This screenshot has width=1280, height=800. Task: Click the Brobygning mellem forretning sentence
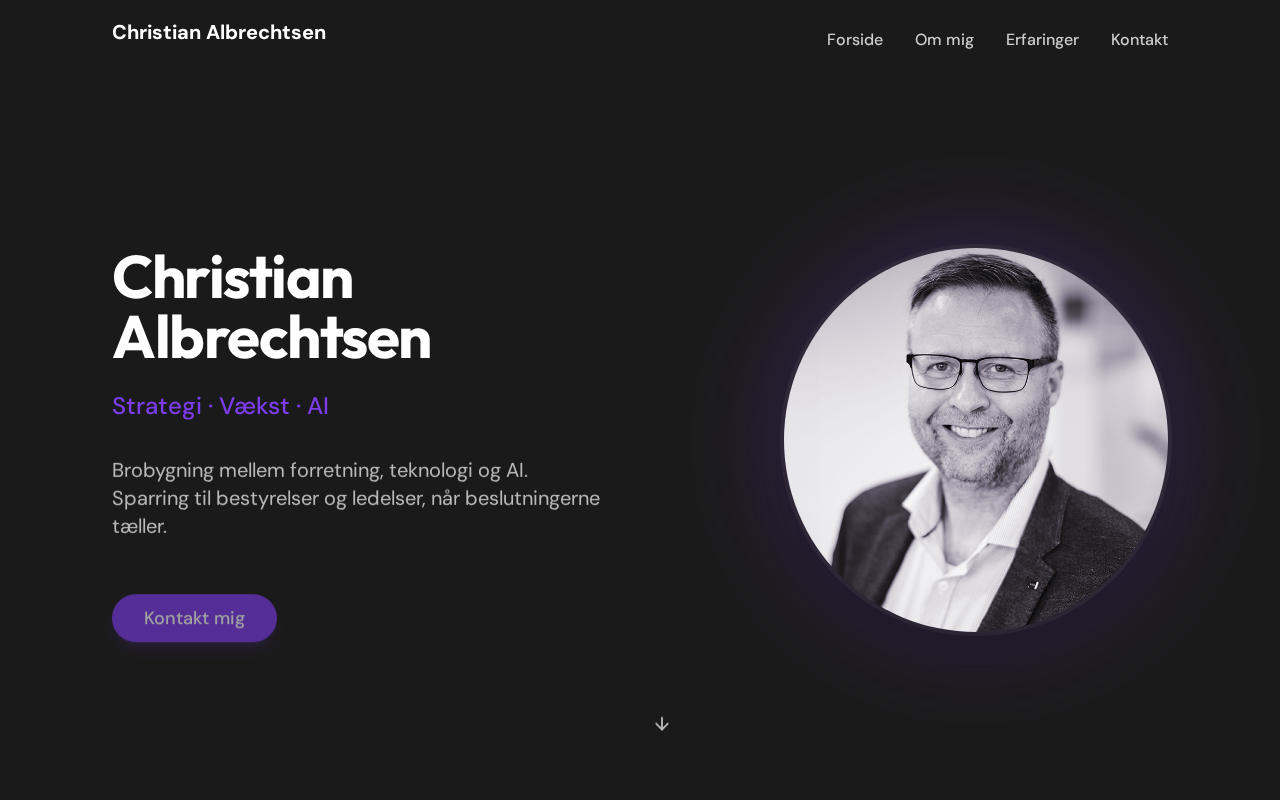coord(320,470)
